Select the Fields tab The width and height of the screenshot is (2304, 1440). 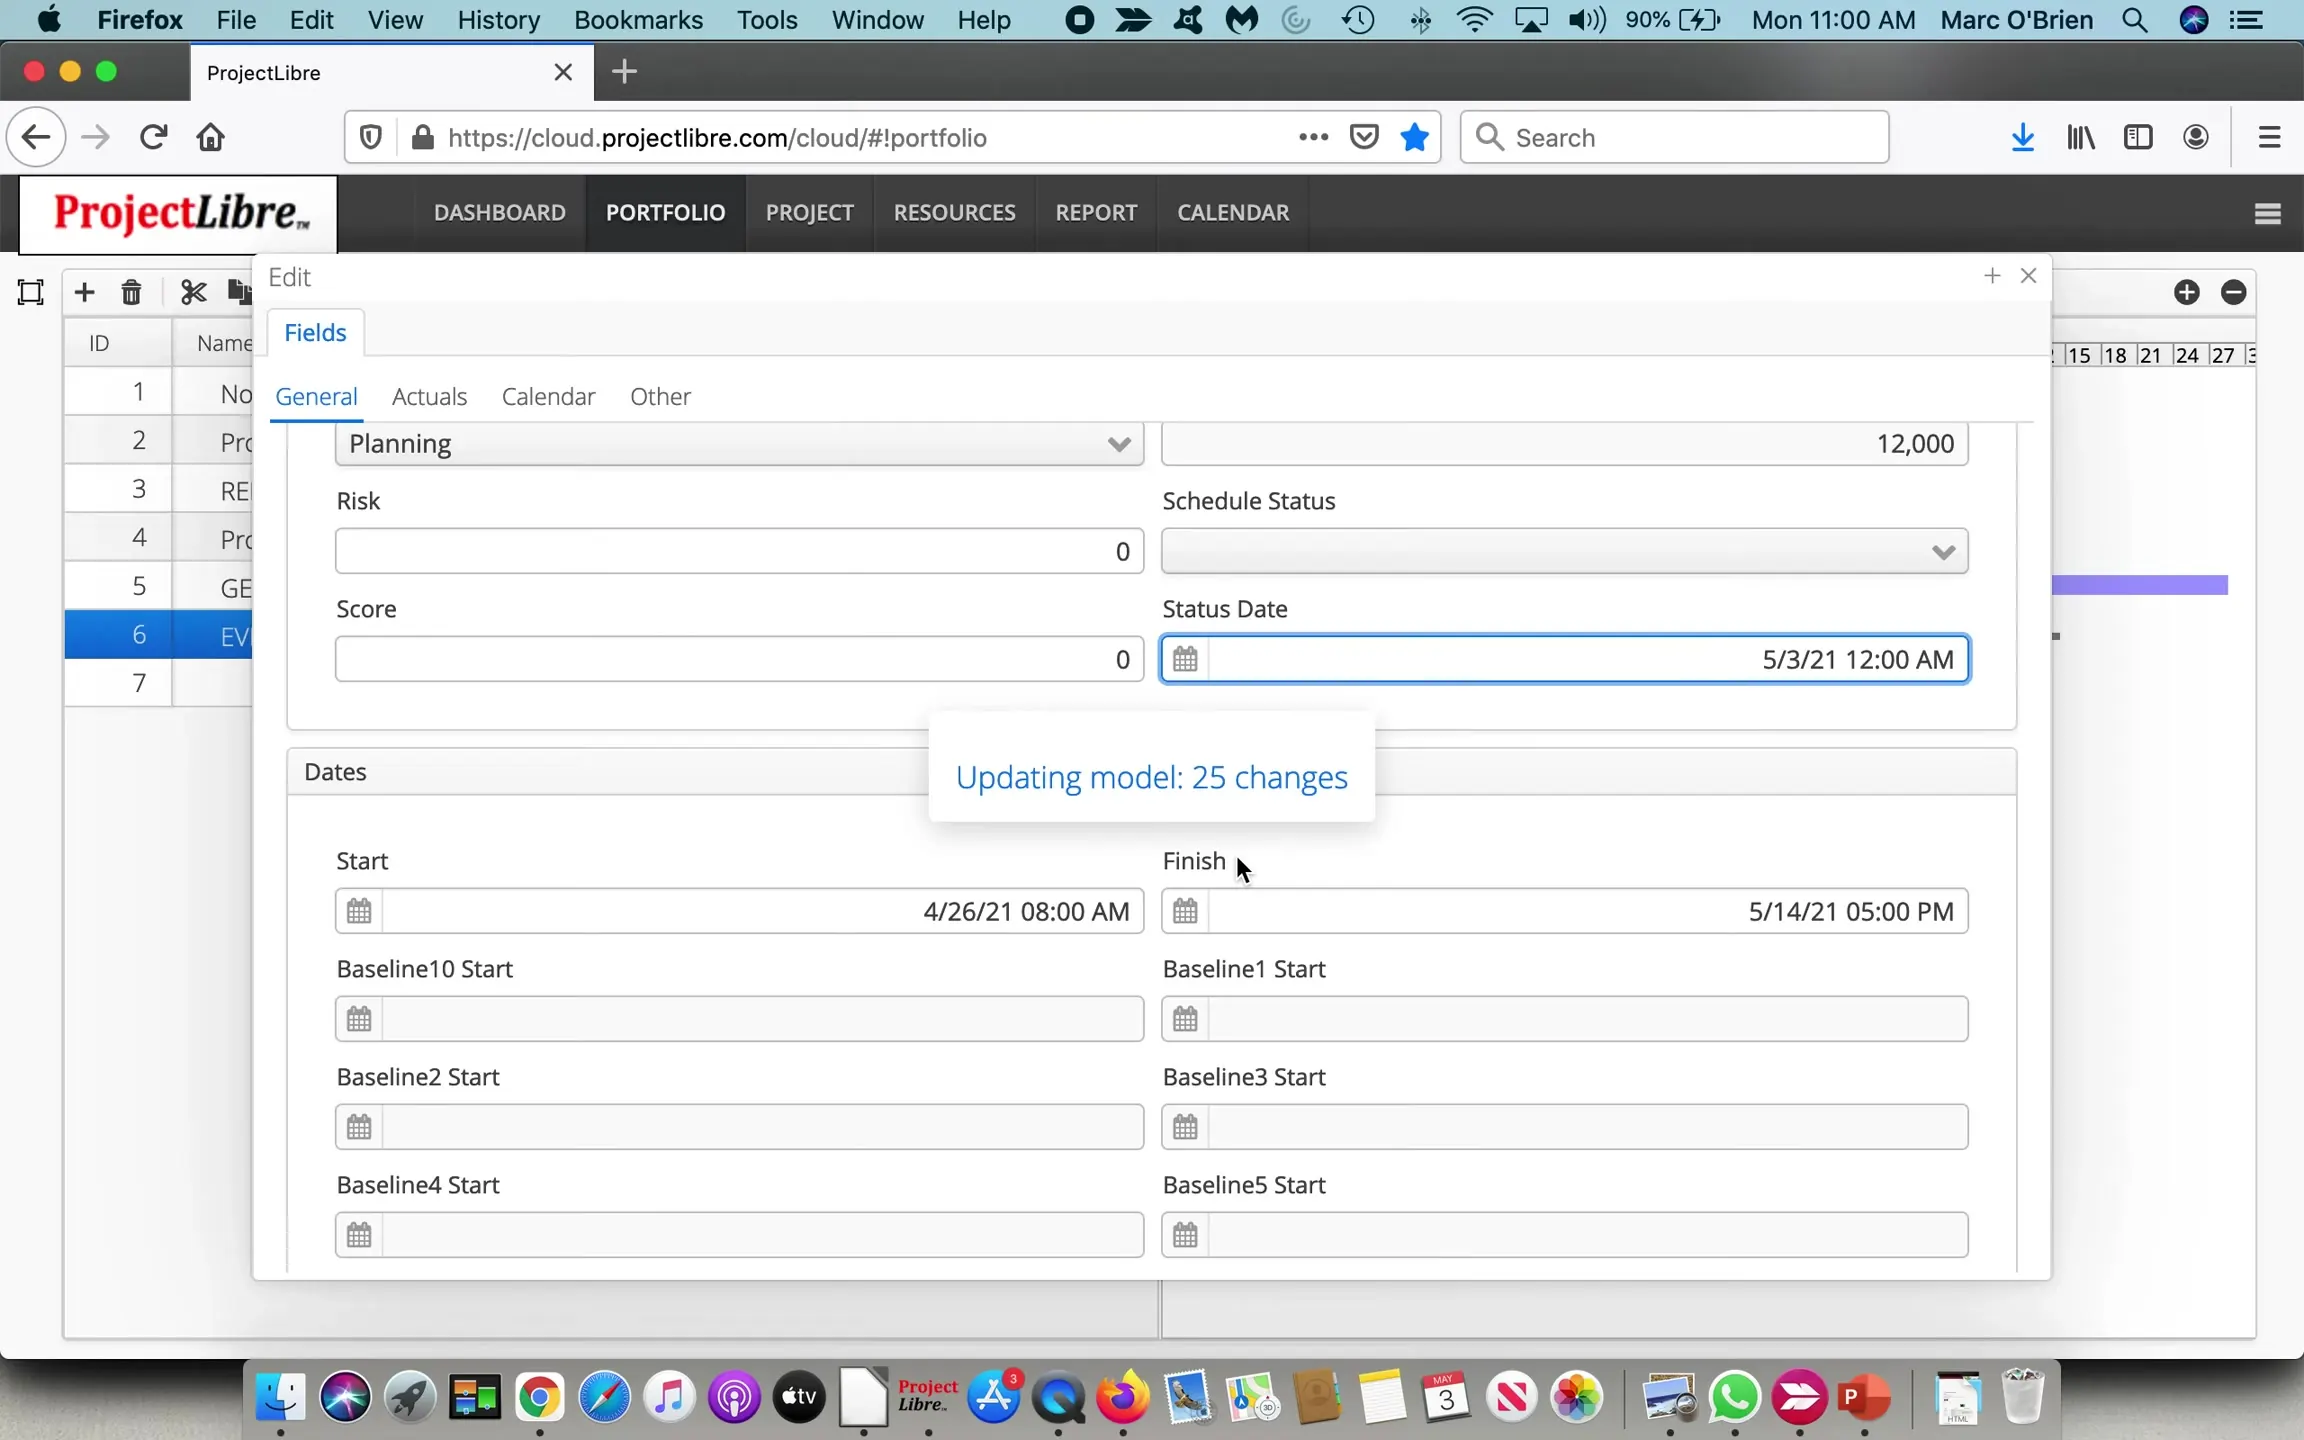(x=315, y=332)
